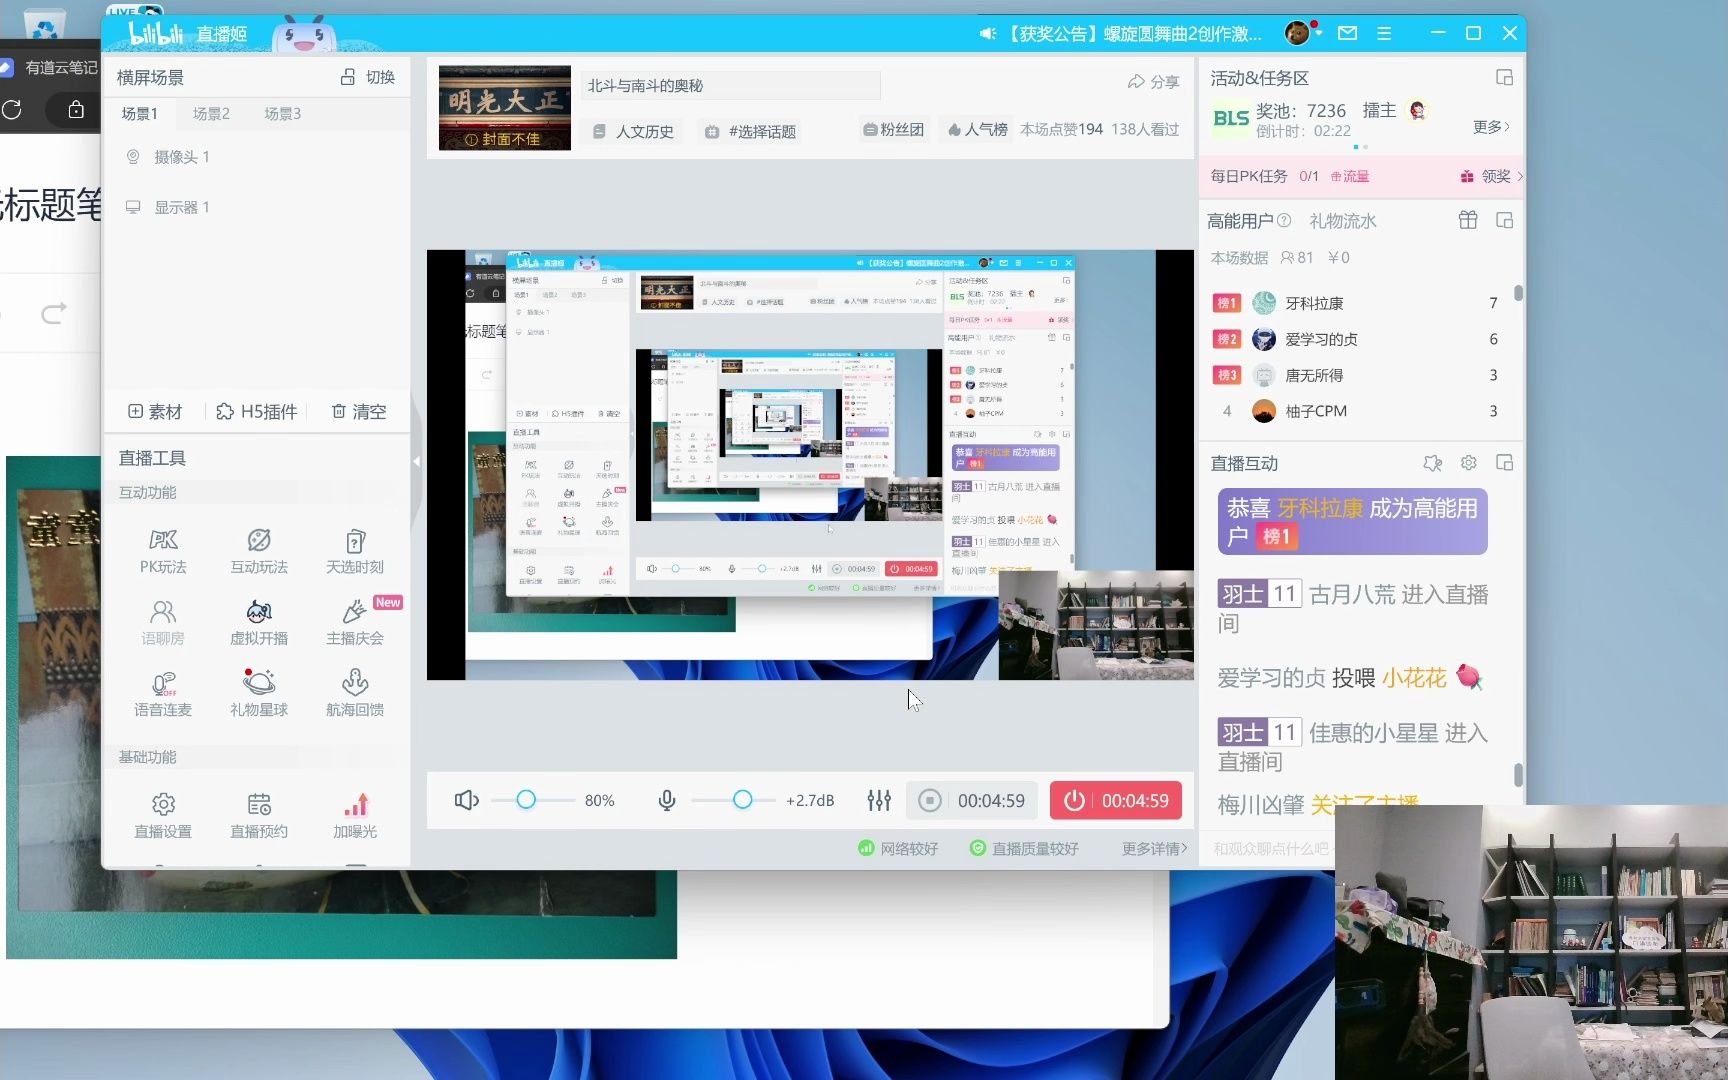Open the 礼物星球 tool
Screen dimensions: 1728x1080
point(259,694)
